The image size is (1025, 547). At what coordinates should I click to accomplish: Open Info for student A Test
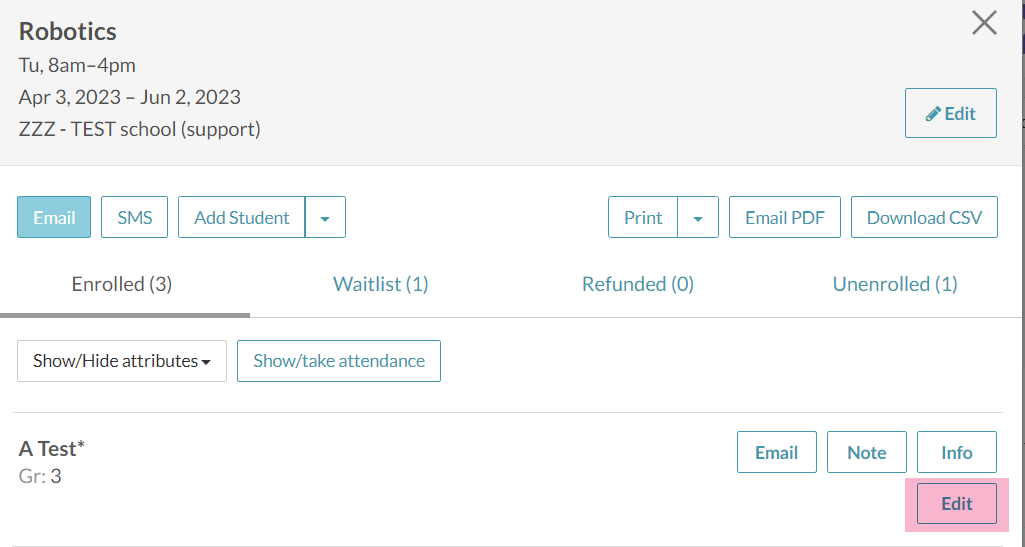pos(956,452)
